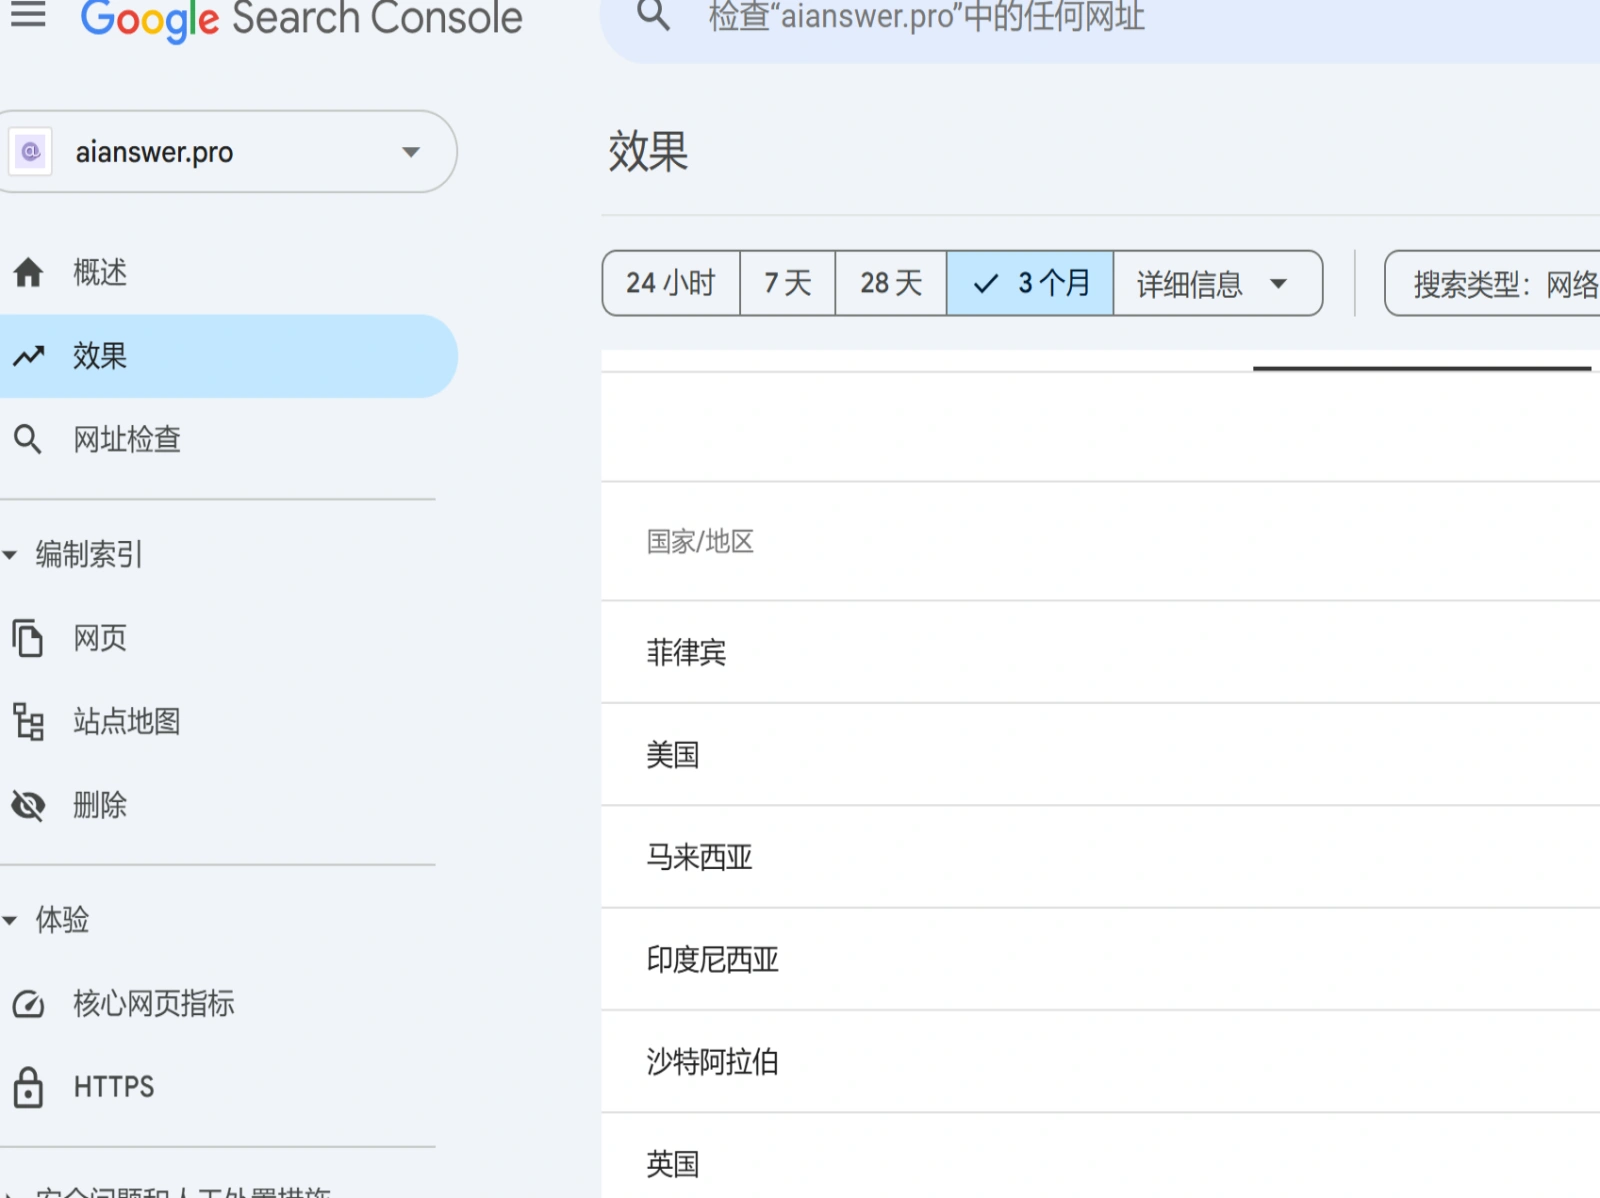Open the 删除 removals crossed-eye icon
1600x1198 pixels.
point(29,805)
